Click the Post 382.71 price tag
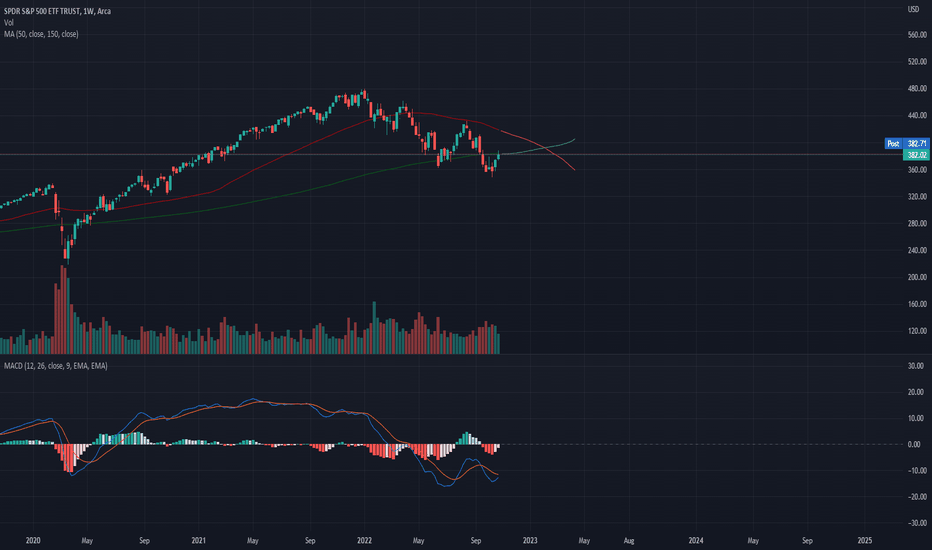932x550 pixels. pos(906,143)
